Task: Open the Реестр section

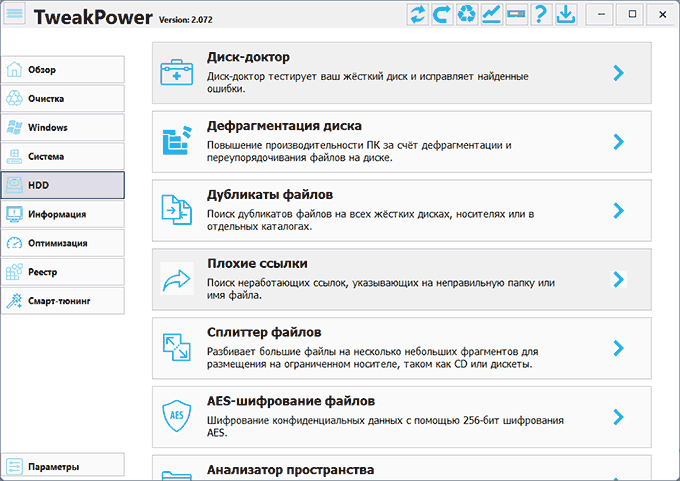Action: click(63, 272)
